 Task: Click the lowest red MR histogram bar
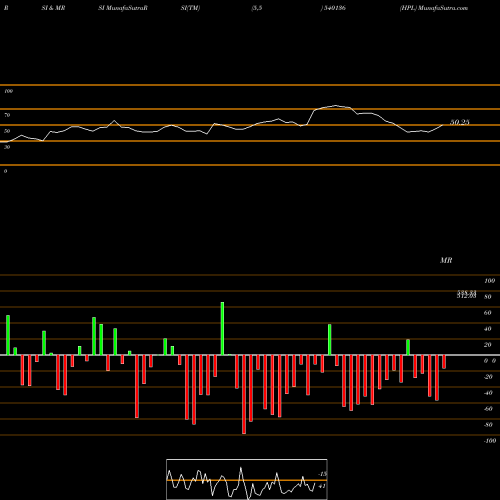[x=244, y=394]
